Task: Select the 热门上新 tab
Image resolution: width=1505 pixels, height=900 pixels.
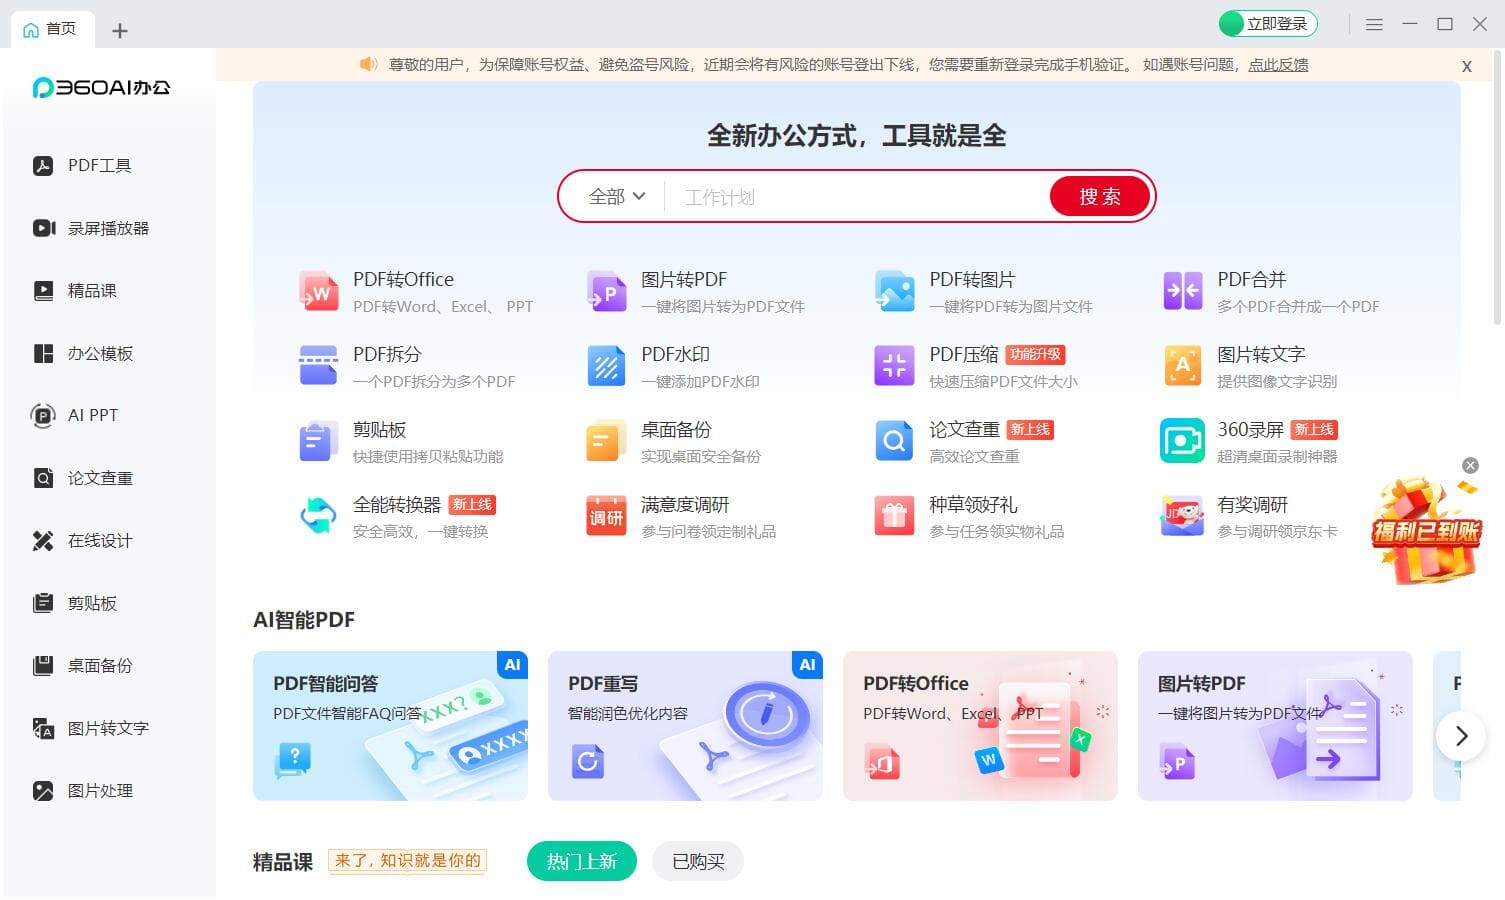Action: (582, 862)
